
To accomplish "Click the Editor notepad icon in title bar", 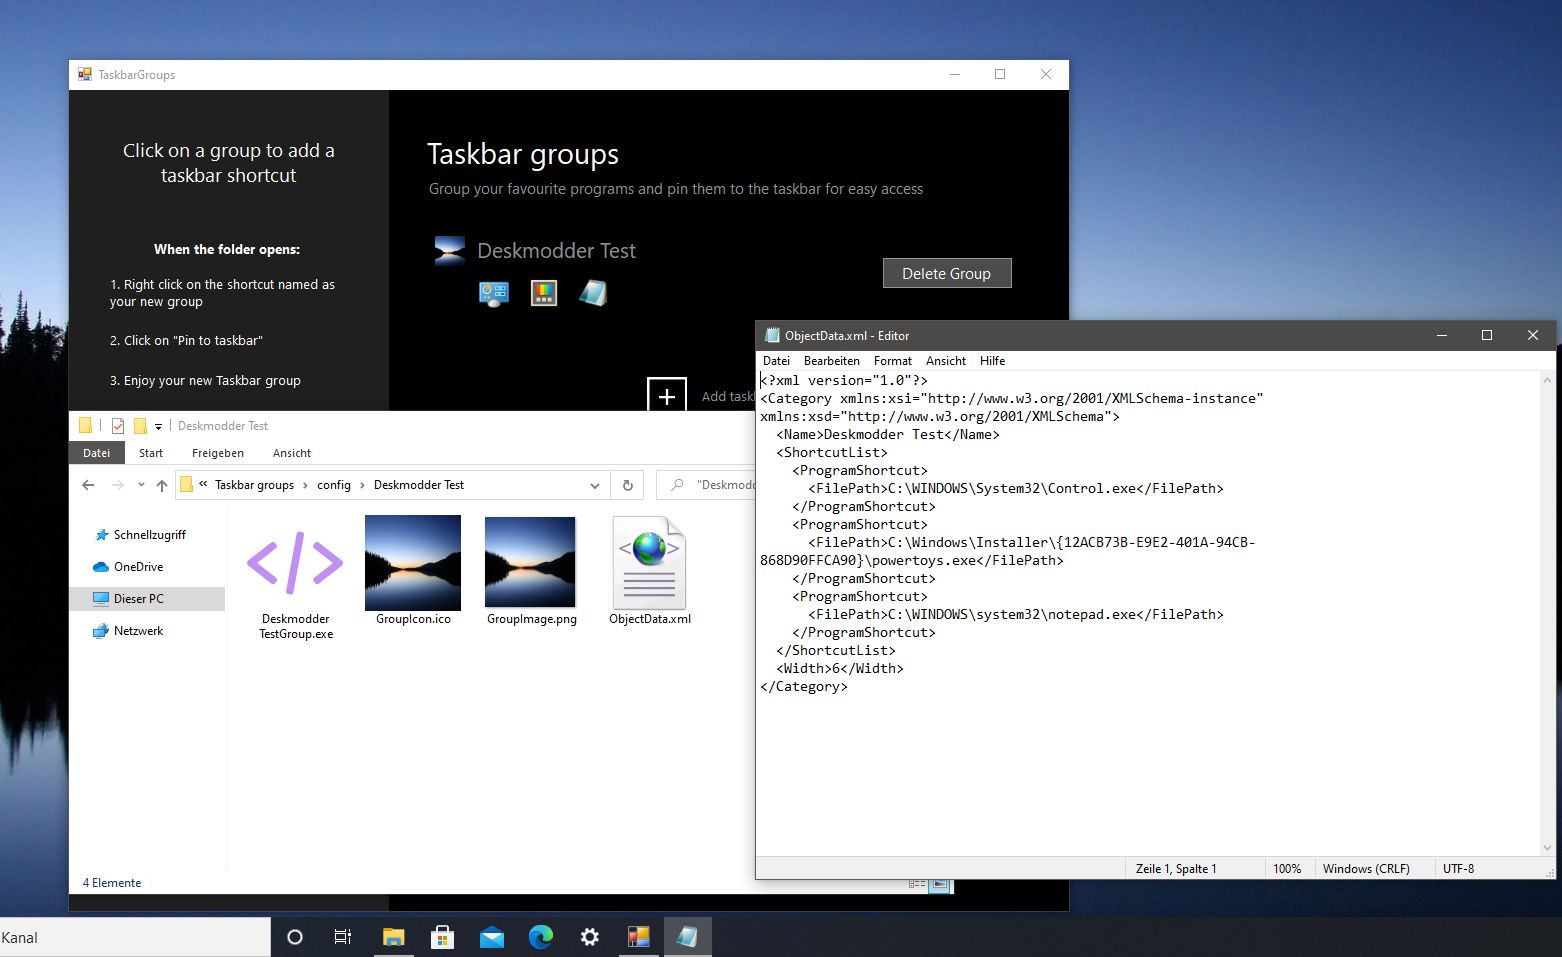I will click(771, 336).
